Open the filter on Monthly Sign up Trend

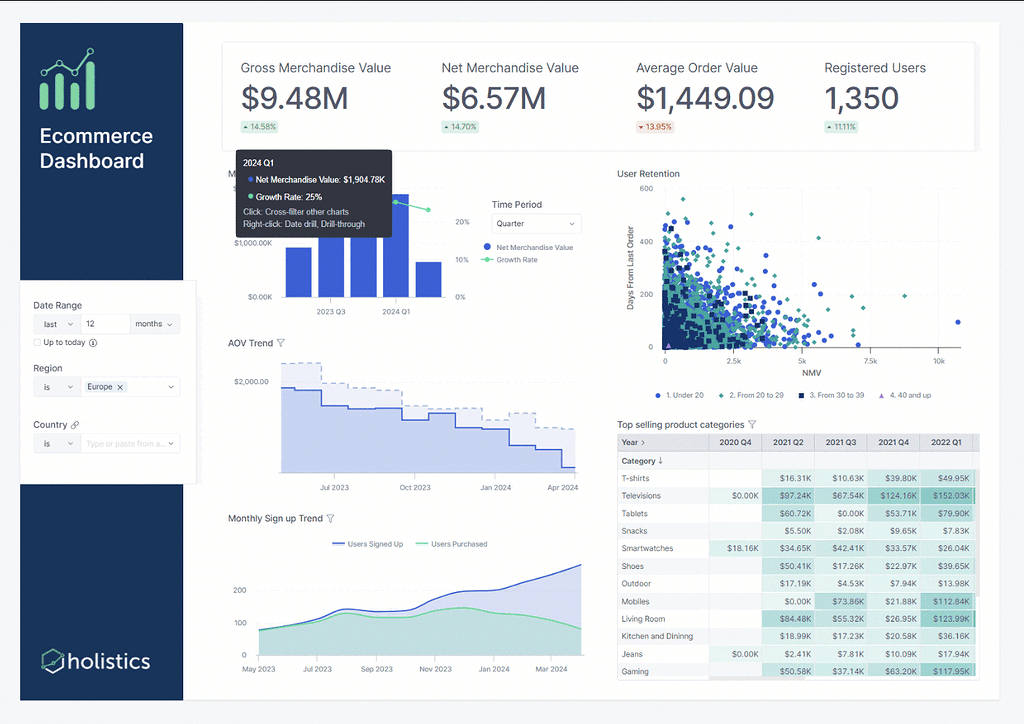pyautogui.click(x=331, y=518)
